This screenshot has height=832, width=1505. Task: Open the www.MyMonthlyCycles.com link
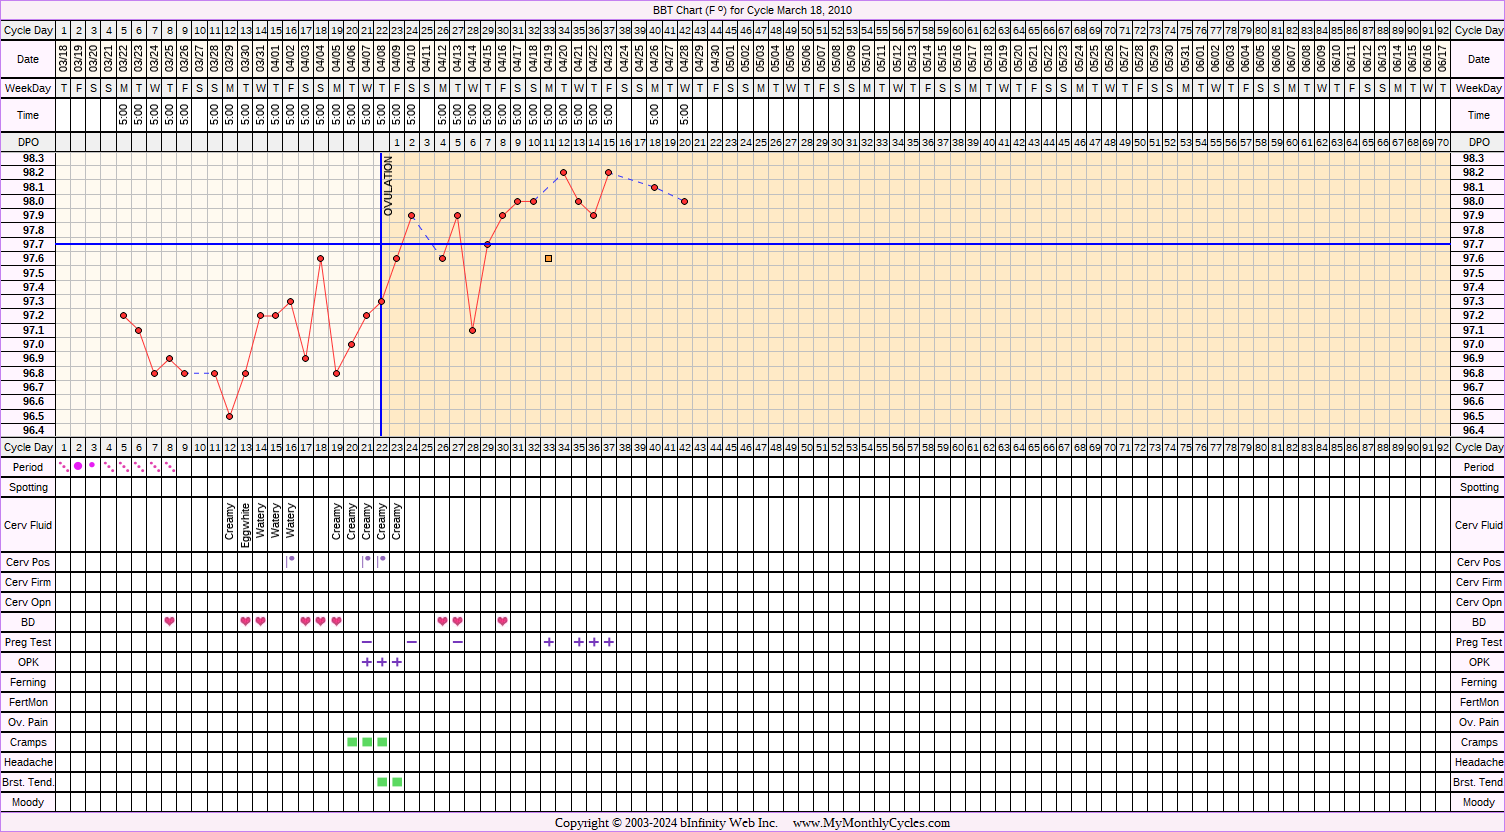(871, 823)
